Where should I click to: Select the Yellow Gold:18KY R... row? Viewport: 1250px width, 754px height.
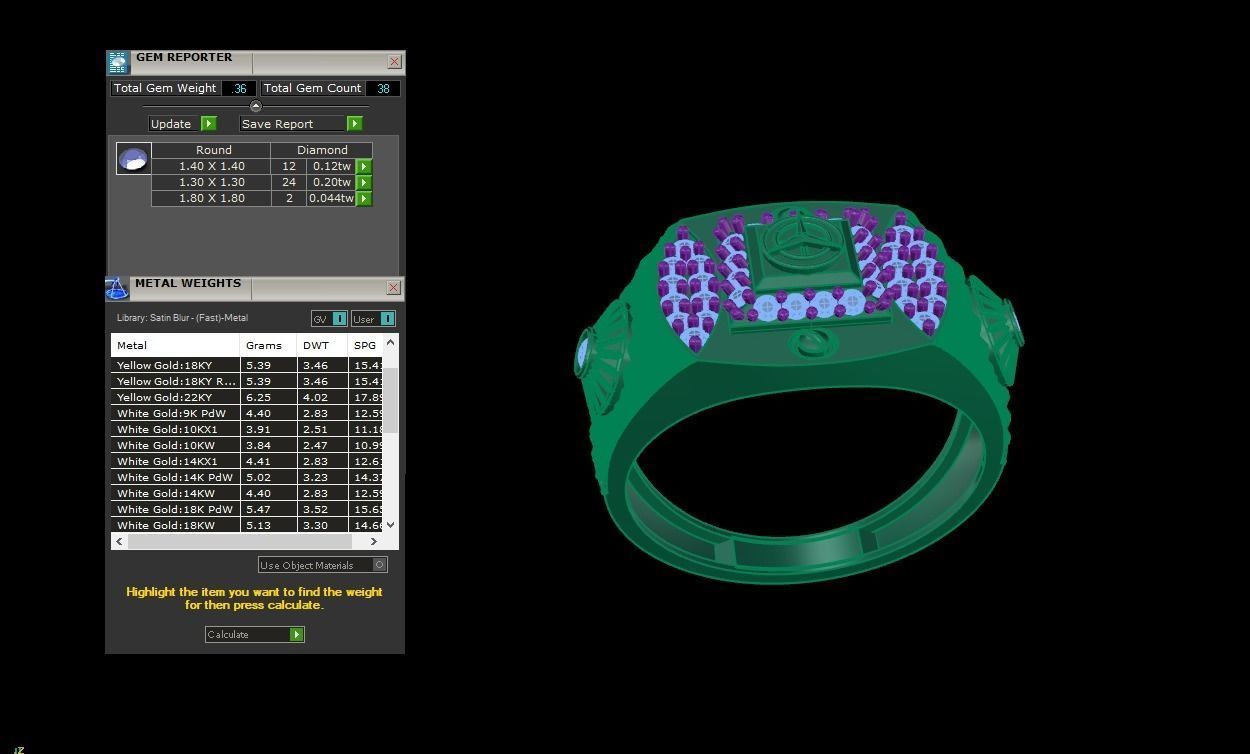tap(246, 381)
